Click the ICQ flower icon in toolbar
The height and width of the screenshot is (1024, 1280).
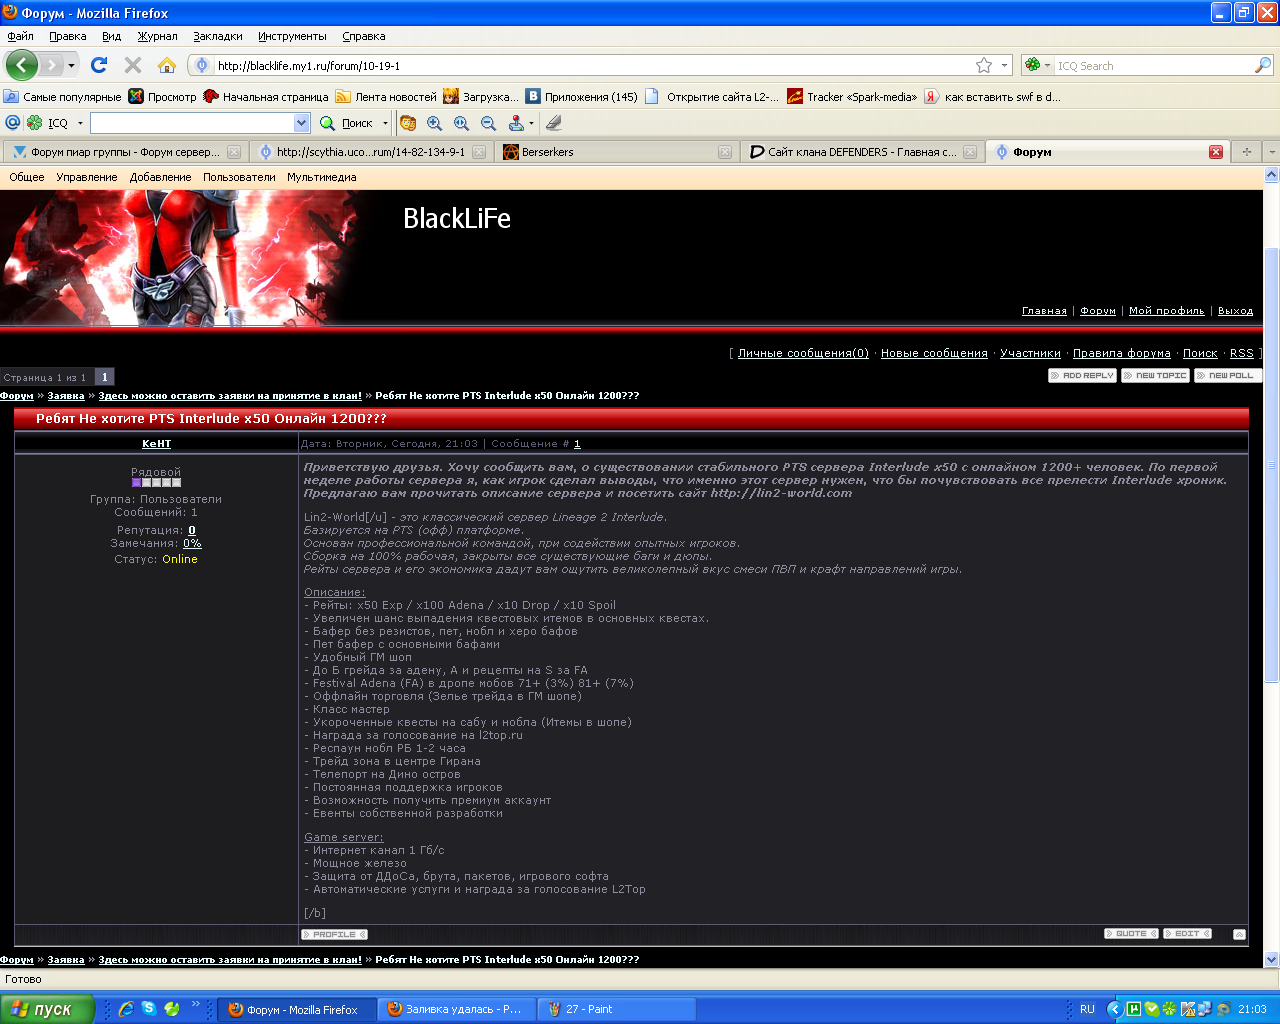[35, 123]
